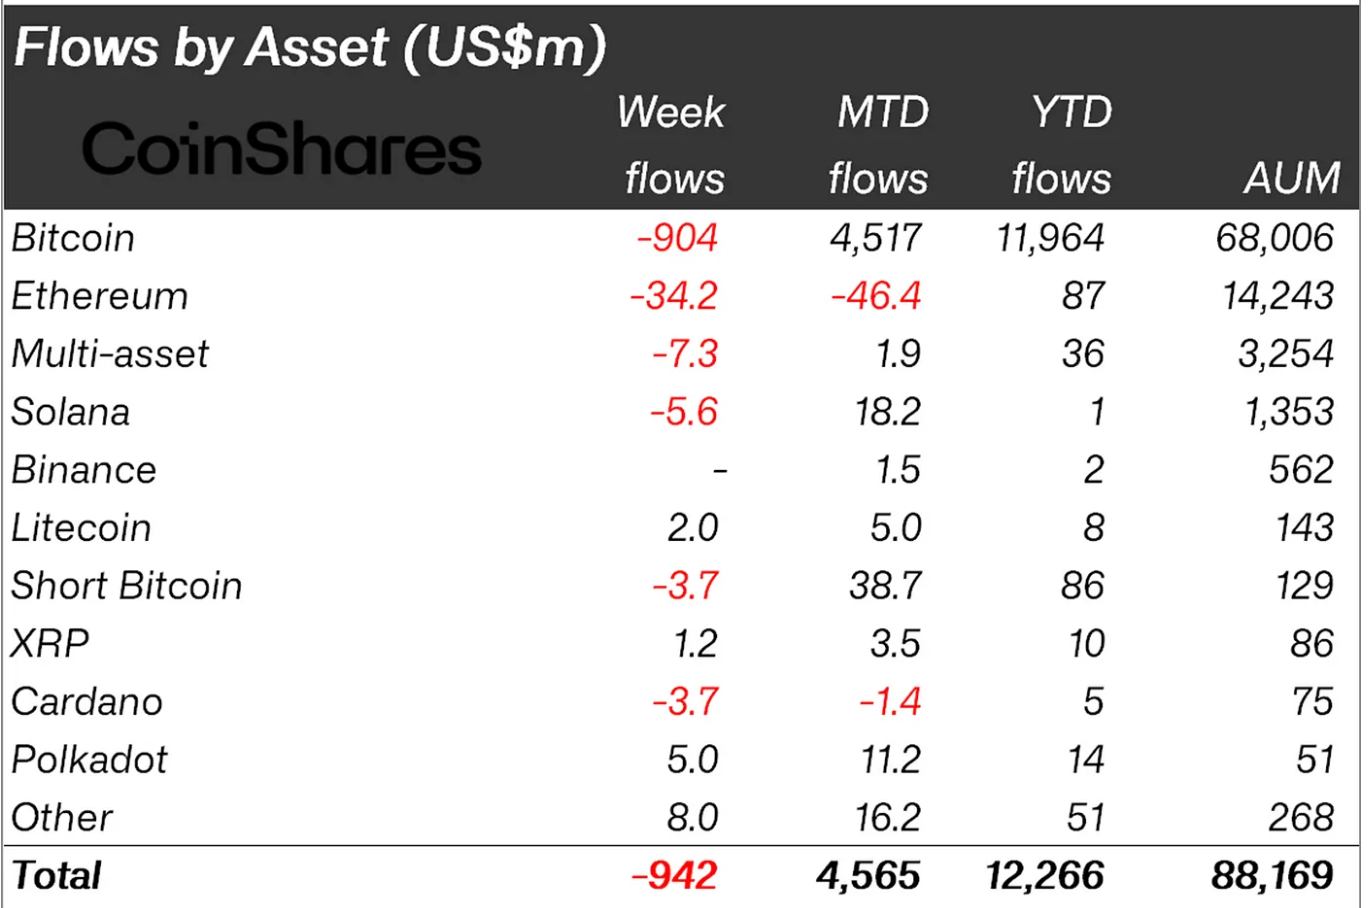Click the Bitcoin row label
Viewport: 1370px width, 908px height.
(x=73, y=238)
